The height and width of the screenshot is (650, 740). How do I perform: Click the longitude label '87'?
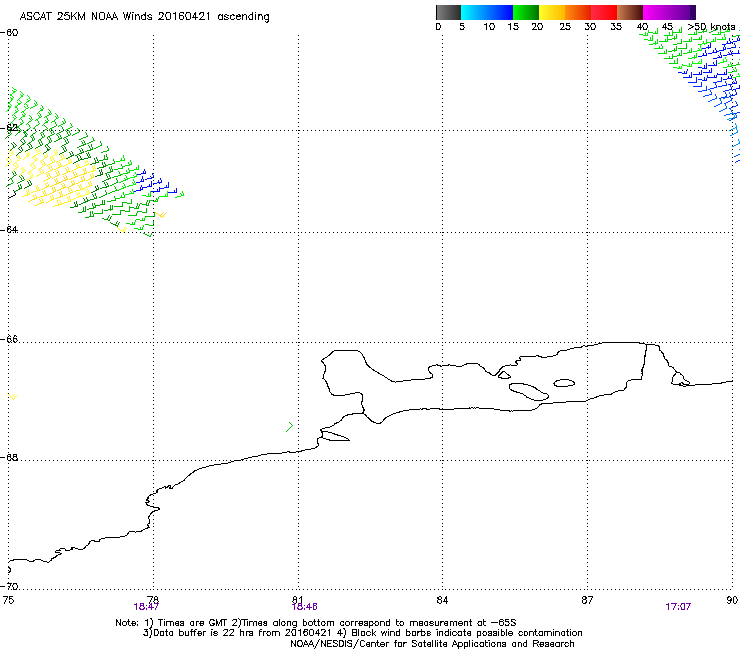[587, 600]
